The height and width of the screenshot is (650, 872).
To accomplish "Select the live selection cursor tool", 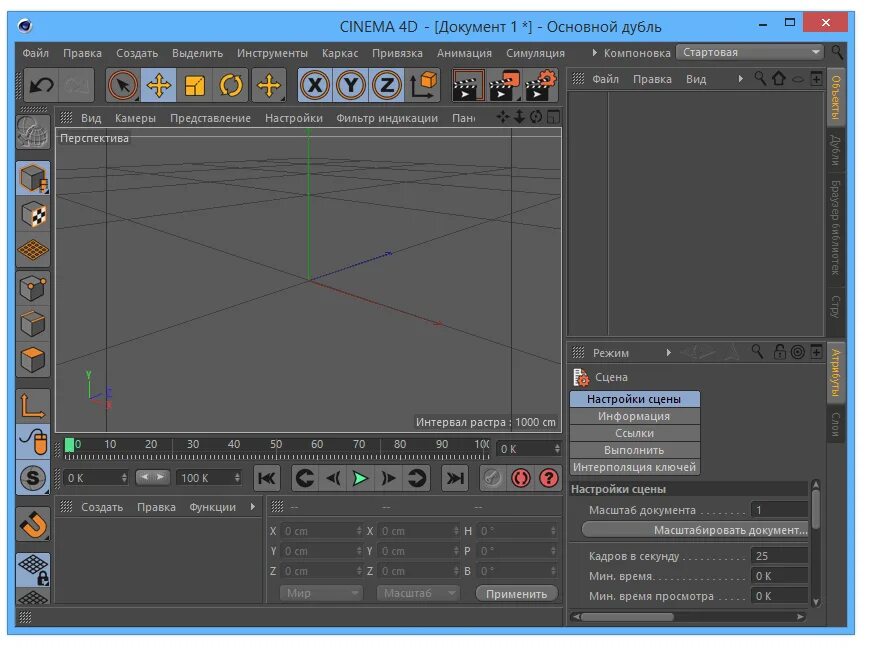I will pyautogui.click(x=123, y=85).
